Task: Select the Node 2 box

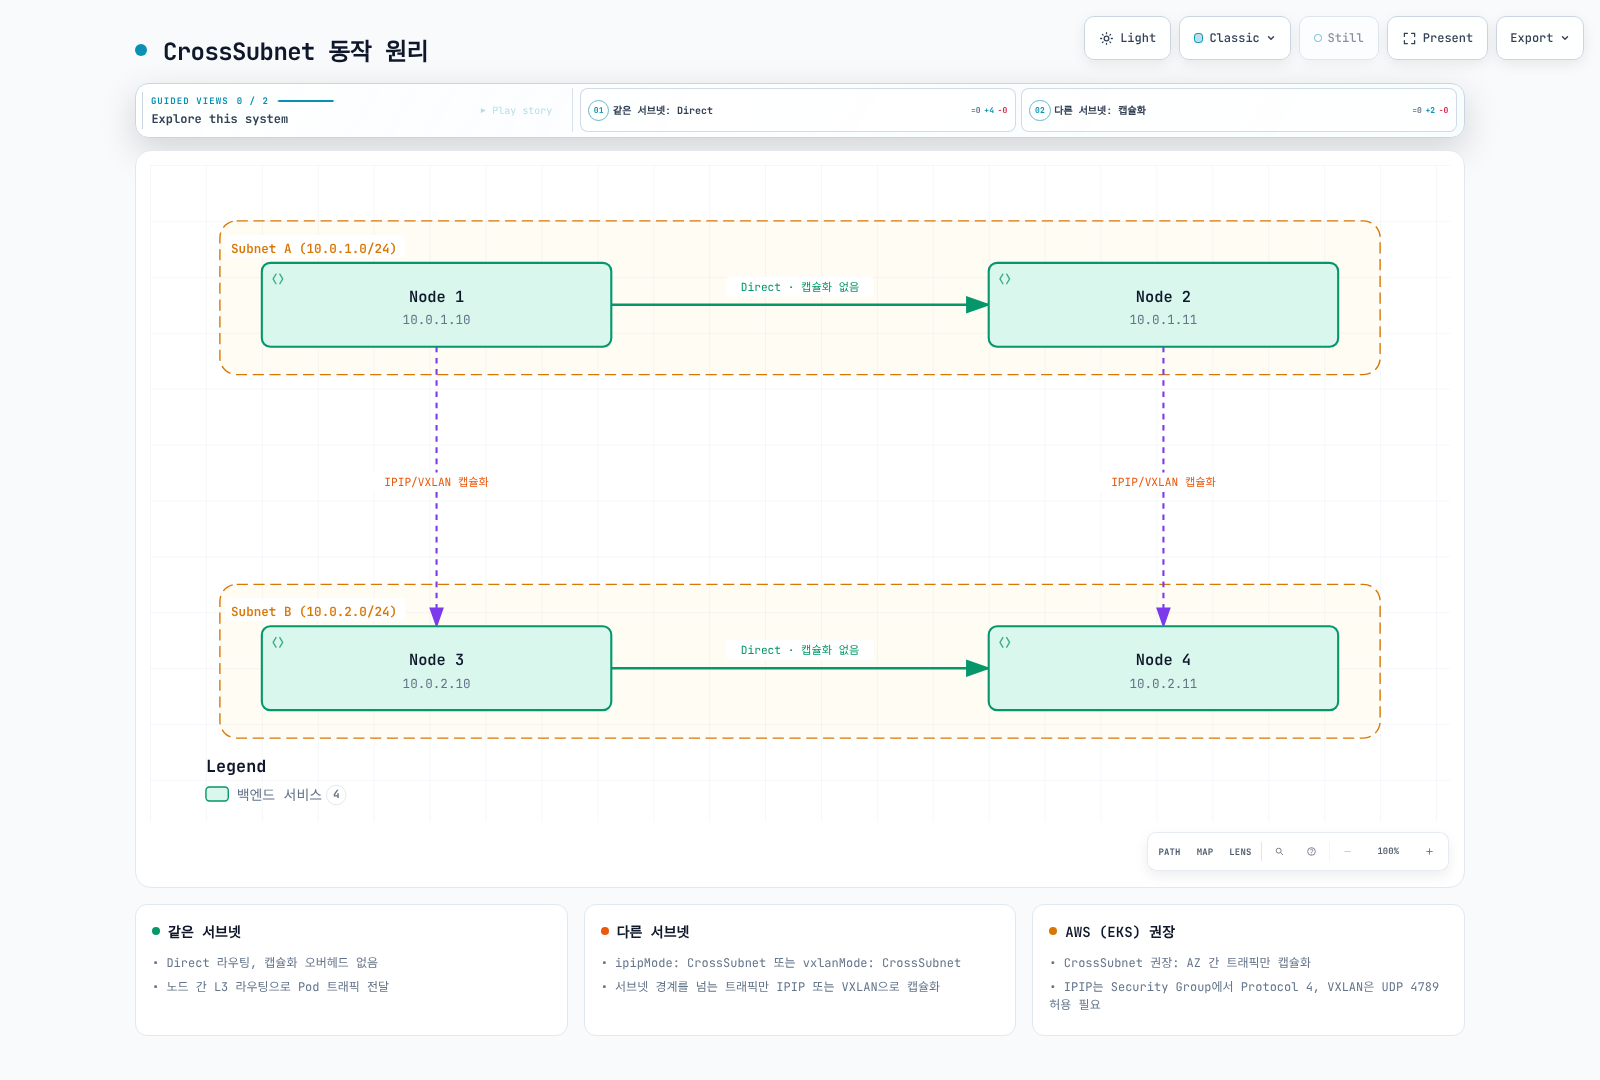Action: 1163,305
